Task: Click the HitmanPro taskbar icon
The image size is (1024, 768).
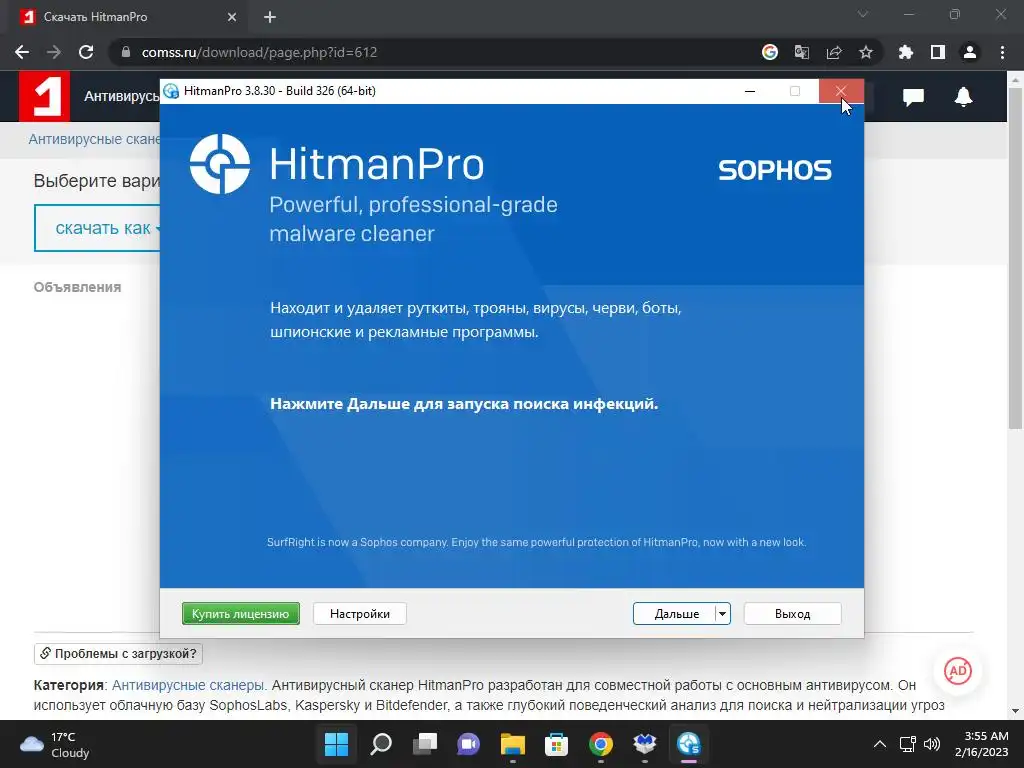Action: (x=688, y=744)
